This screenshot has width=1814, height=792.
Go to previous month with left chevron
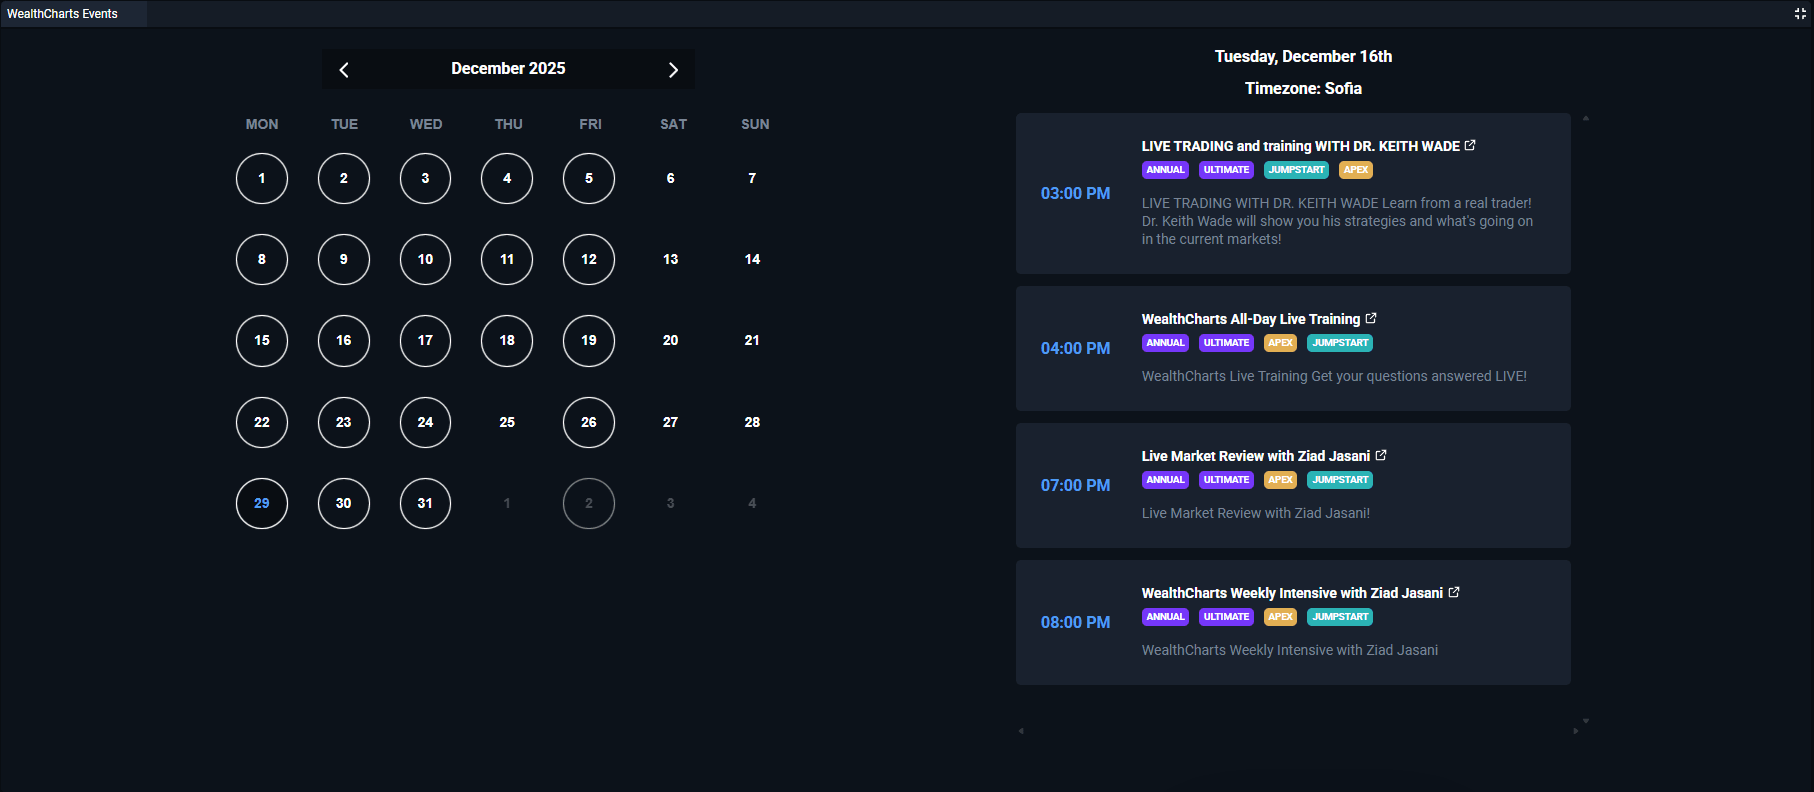pos(344,69)
